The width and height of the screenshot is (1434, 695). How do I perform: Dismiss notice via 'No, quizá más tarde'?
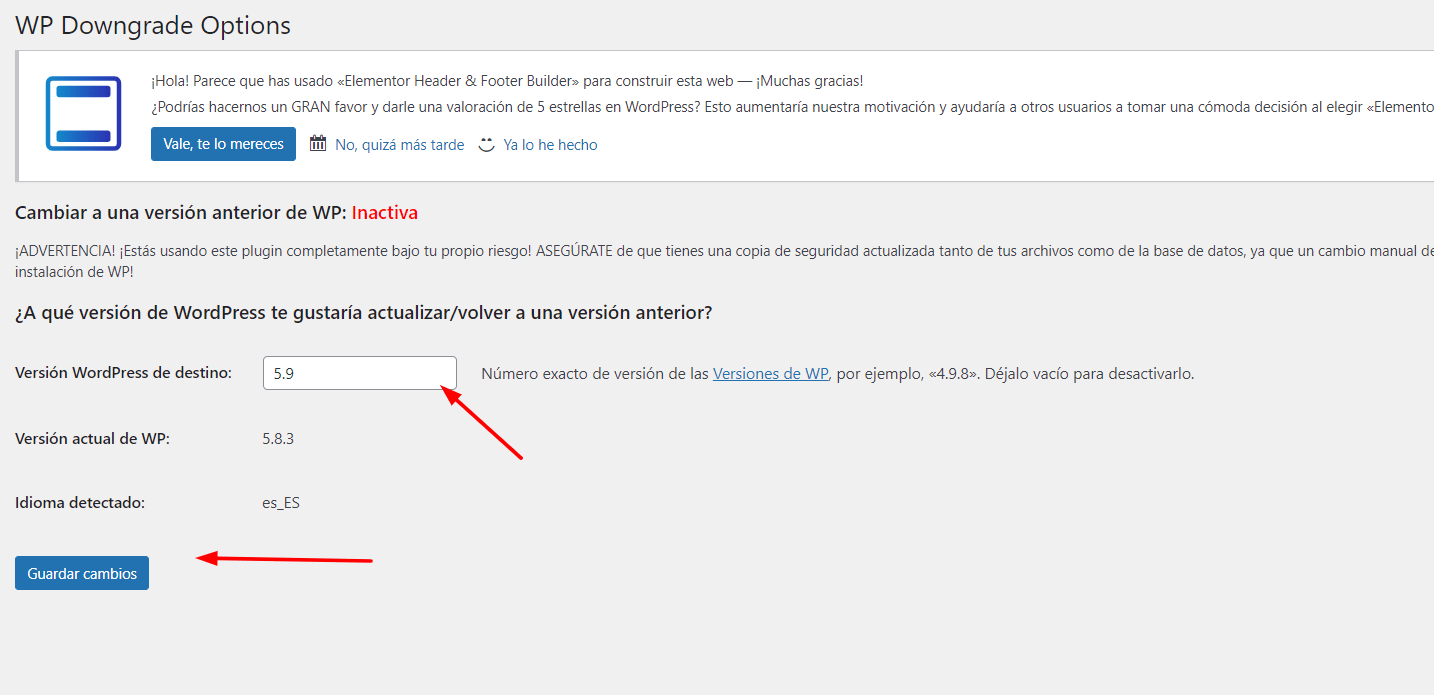coord(399,145)
